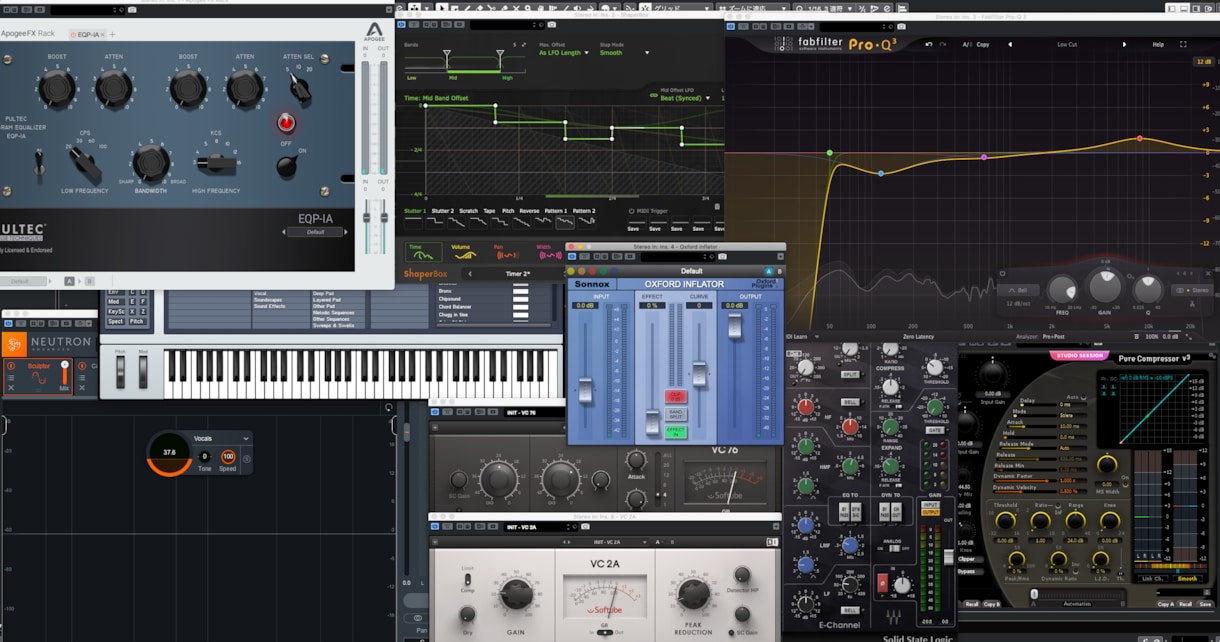Open Pro-Q 3 Help menu
The height and width of the screenshot is (642, 1220).
[x=1158, y=45]
